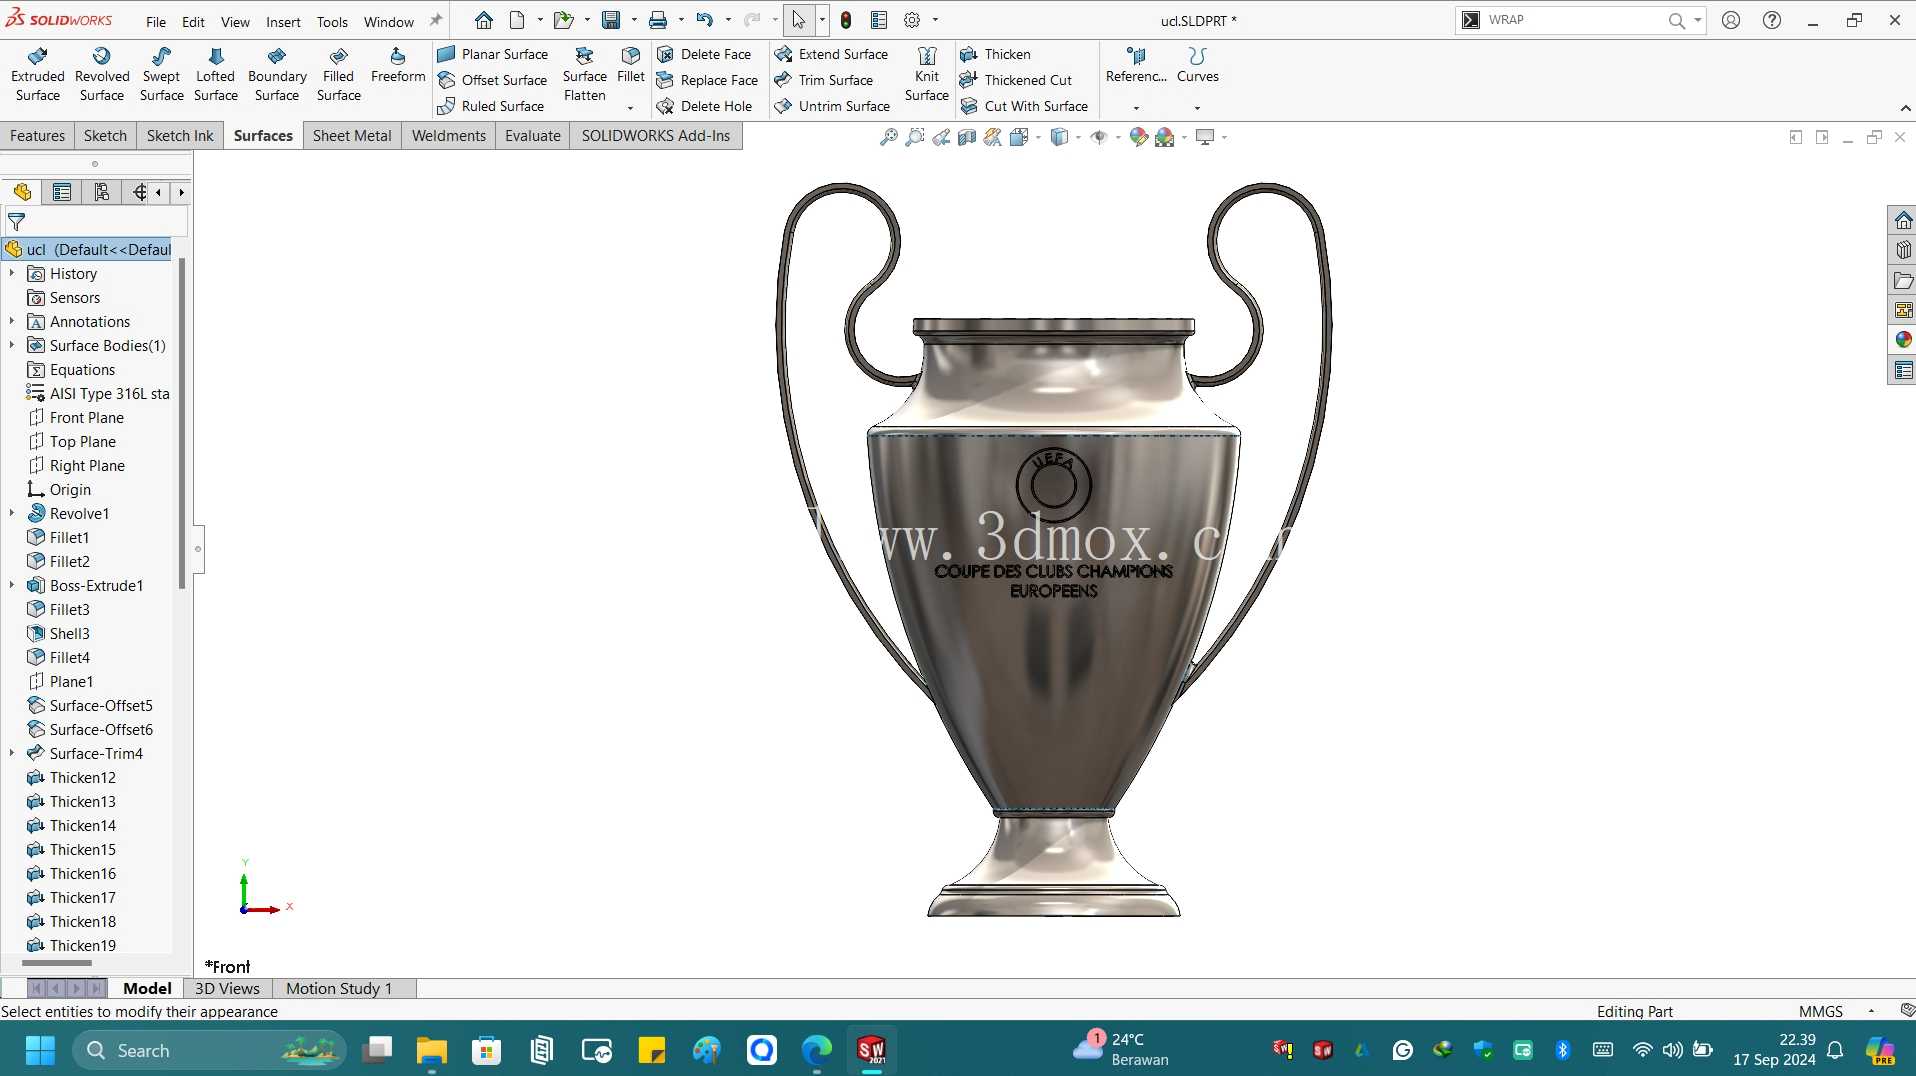
Task: Click the Offset Surface button
Action: click(x=493, y=80)
